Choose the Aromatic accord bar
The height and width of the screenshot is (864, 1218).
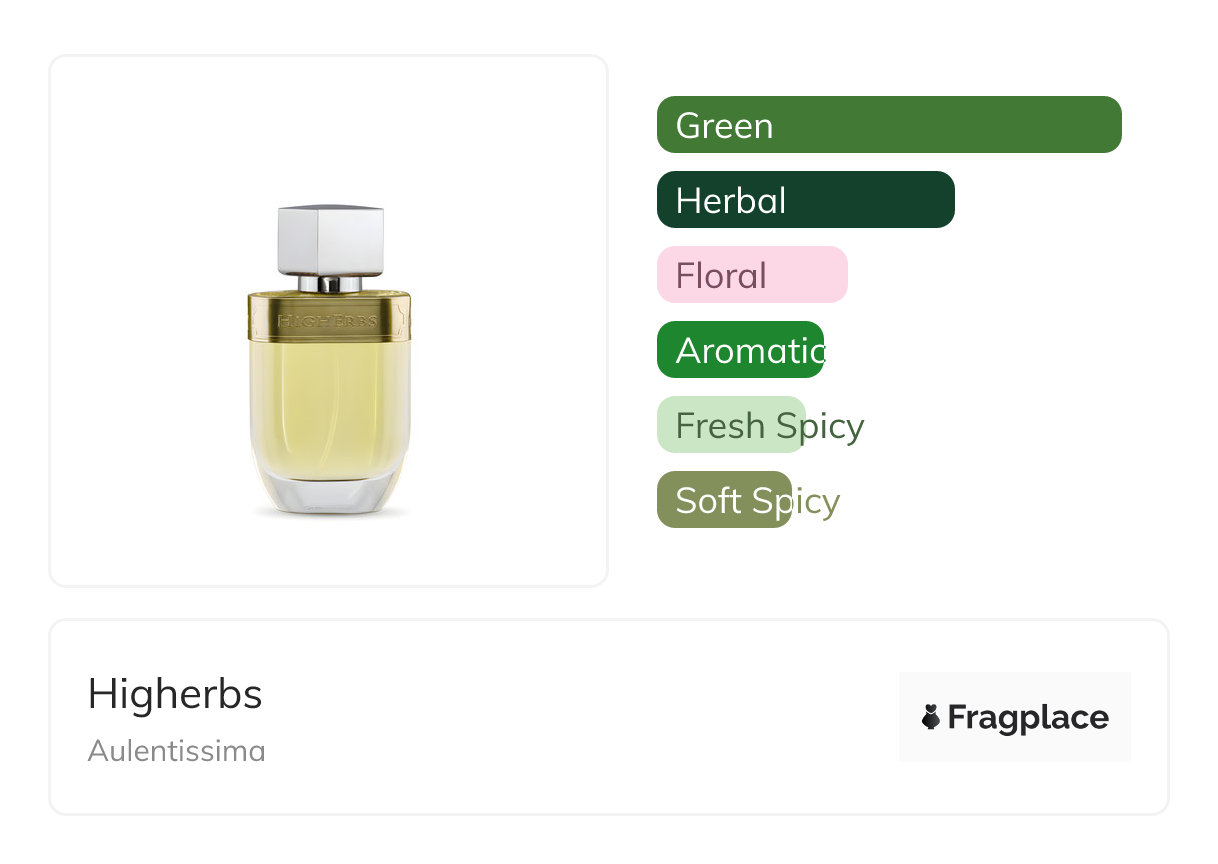tap(740, 350)
